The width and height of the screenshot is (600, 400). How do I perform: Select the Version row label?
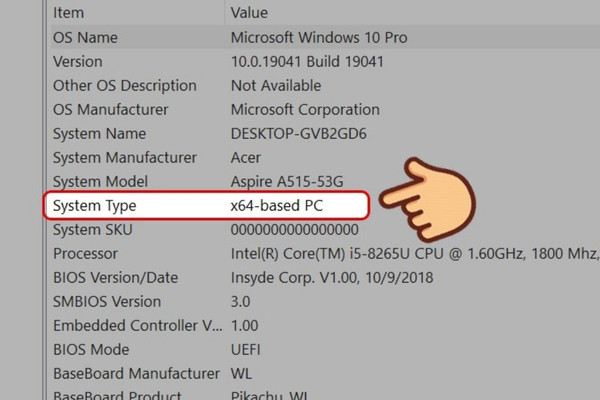(78, 62)
